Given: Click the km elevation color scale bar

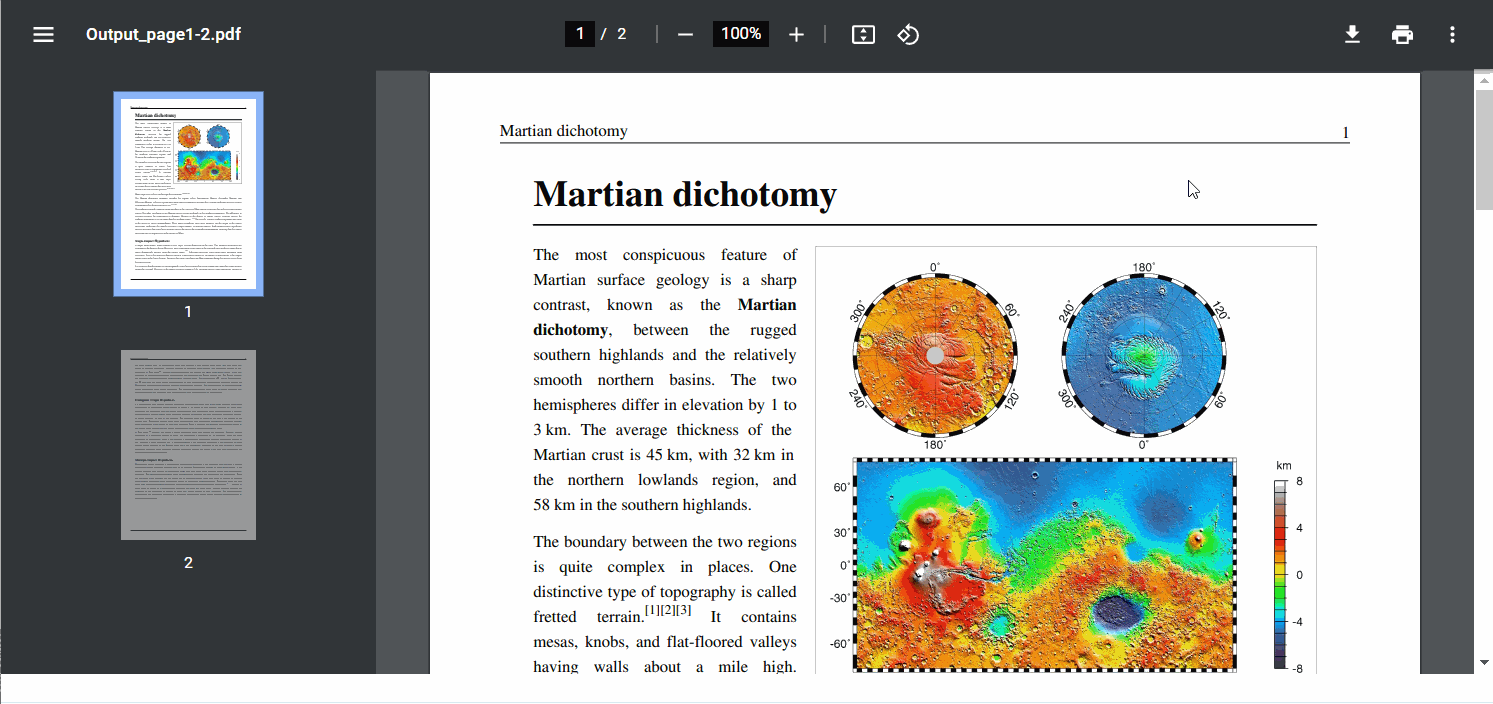Looking at the screenshot, I should pyautogui.click(x=1280, y=575).
